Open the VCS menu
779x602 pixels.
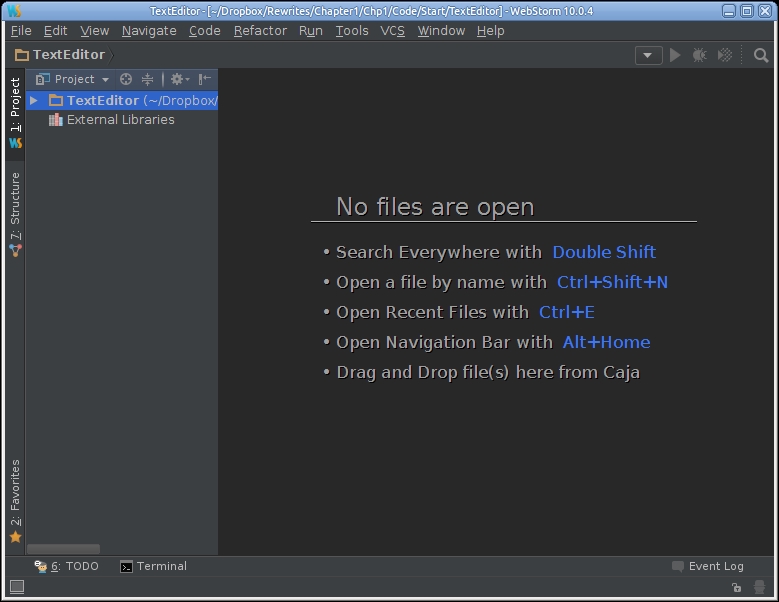[x=392, y=31]
